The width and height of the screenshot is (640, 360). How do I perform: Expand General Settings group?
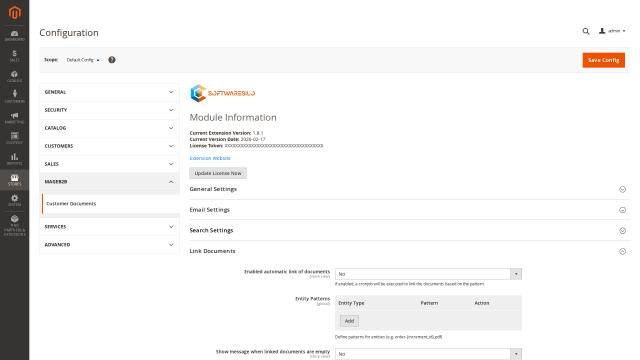point(409,189)
